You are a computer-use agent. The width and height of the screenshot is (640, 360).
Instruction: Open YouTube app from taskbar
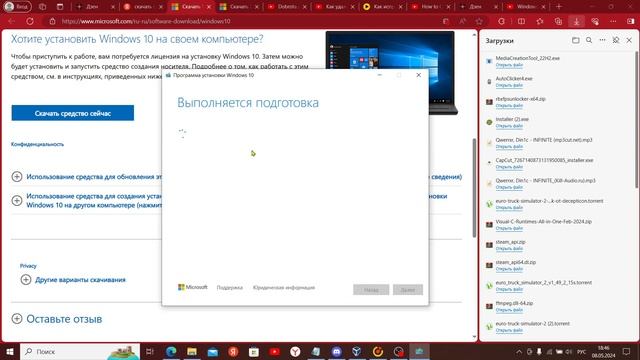click(x=274, y=351)
